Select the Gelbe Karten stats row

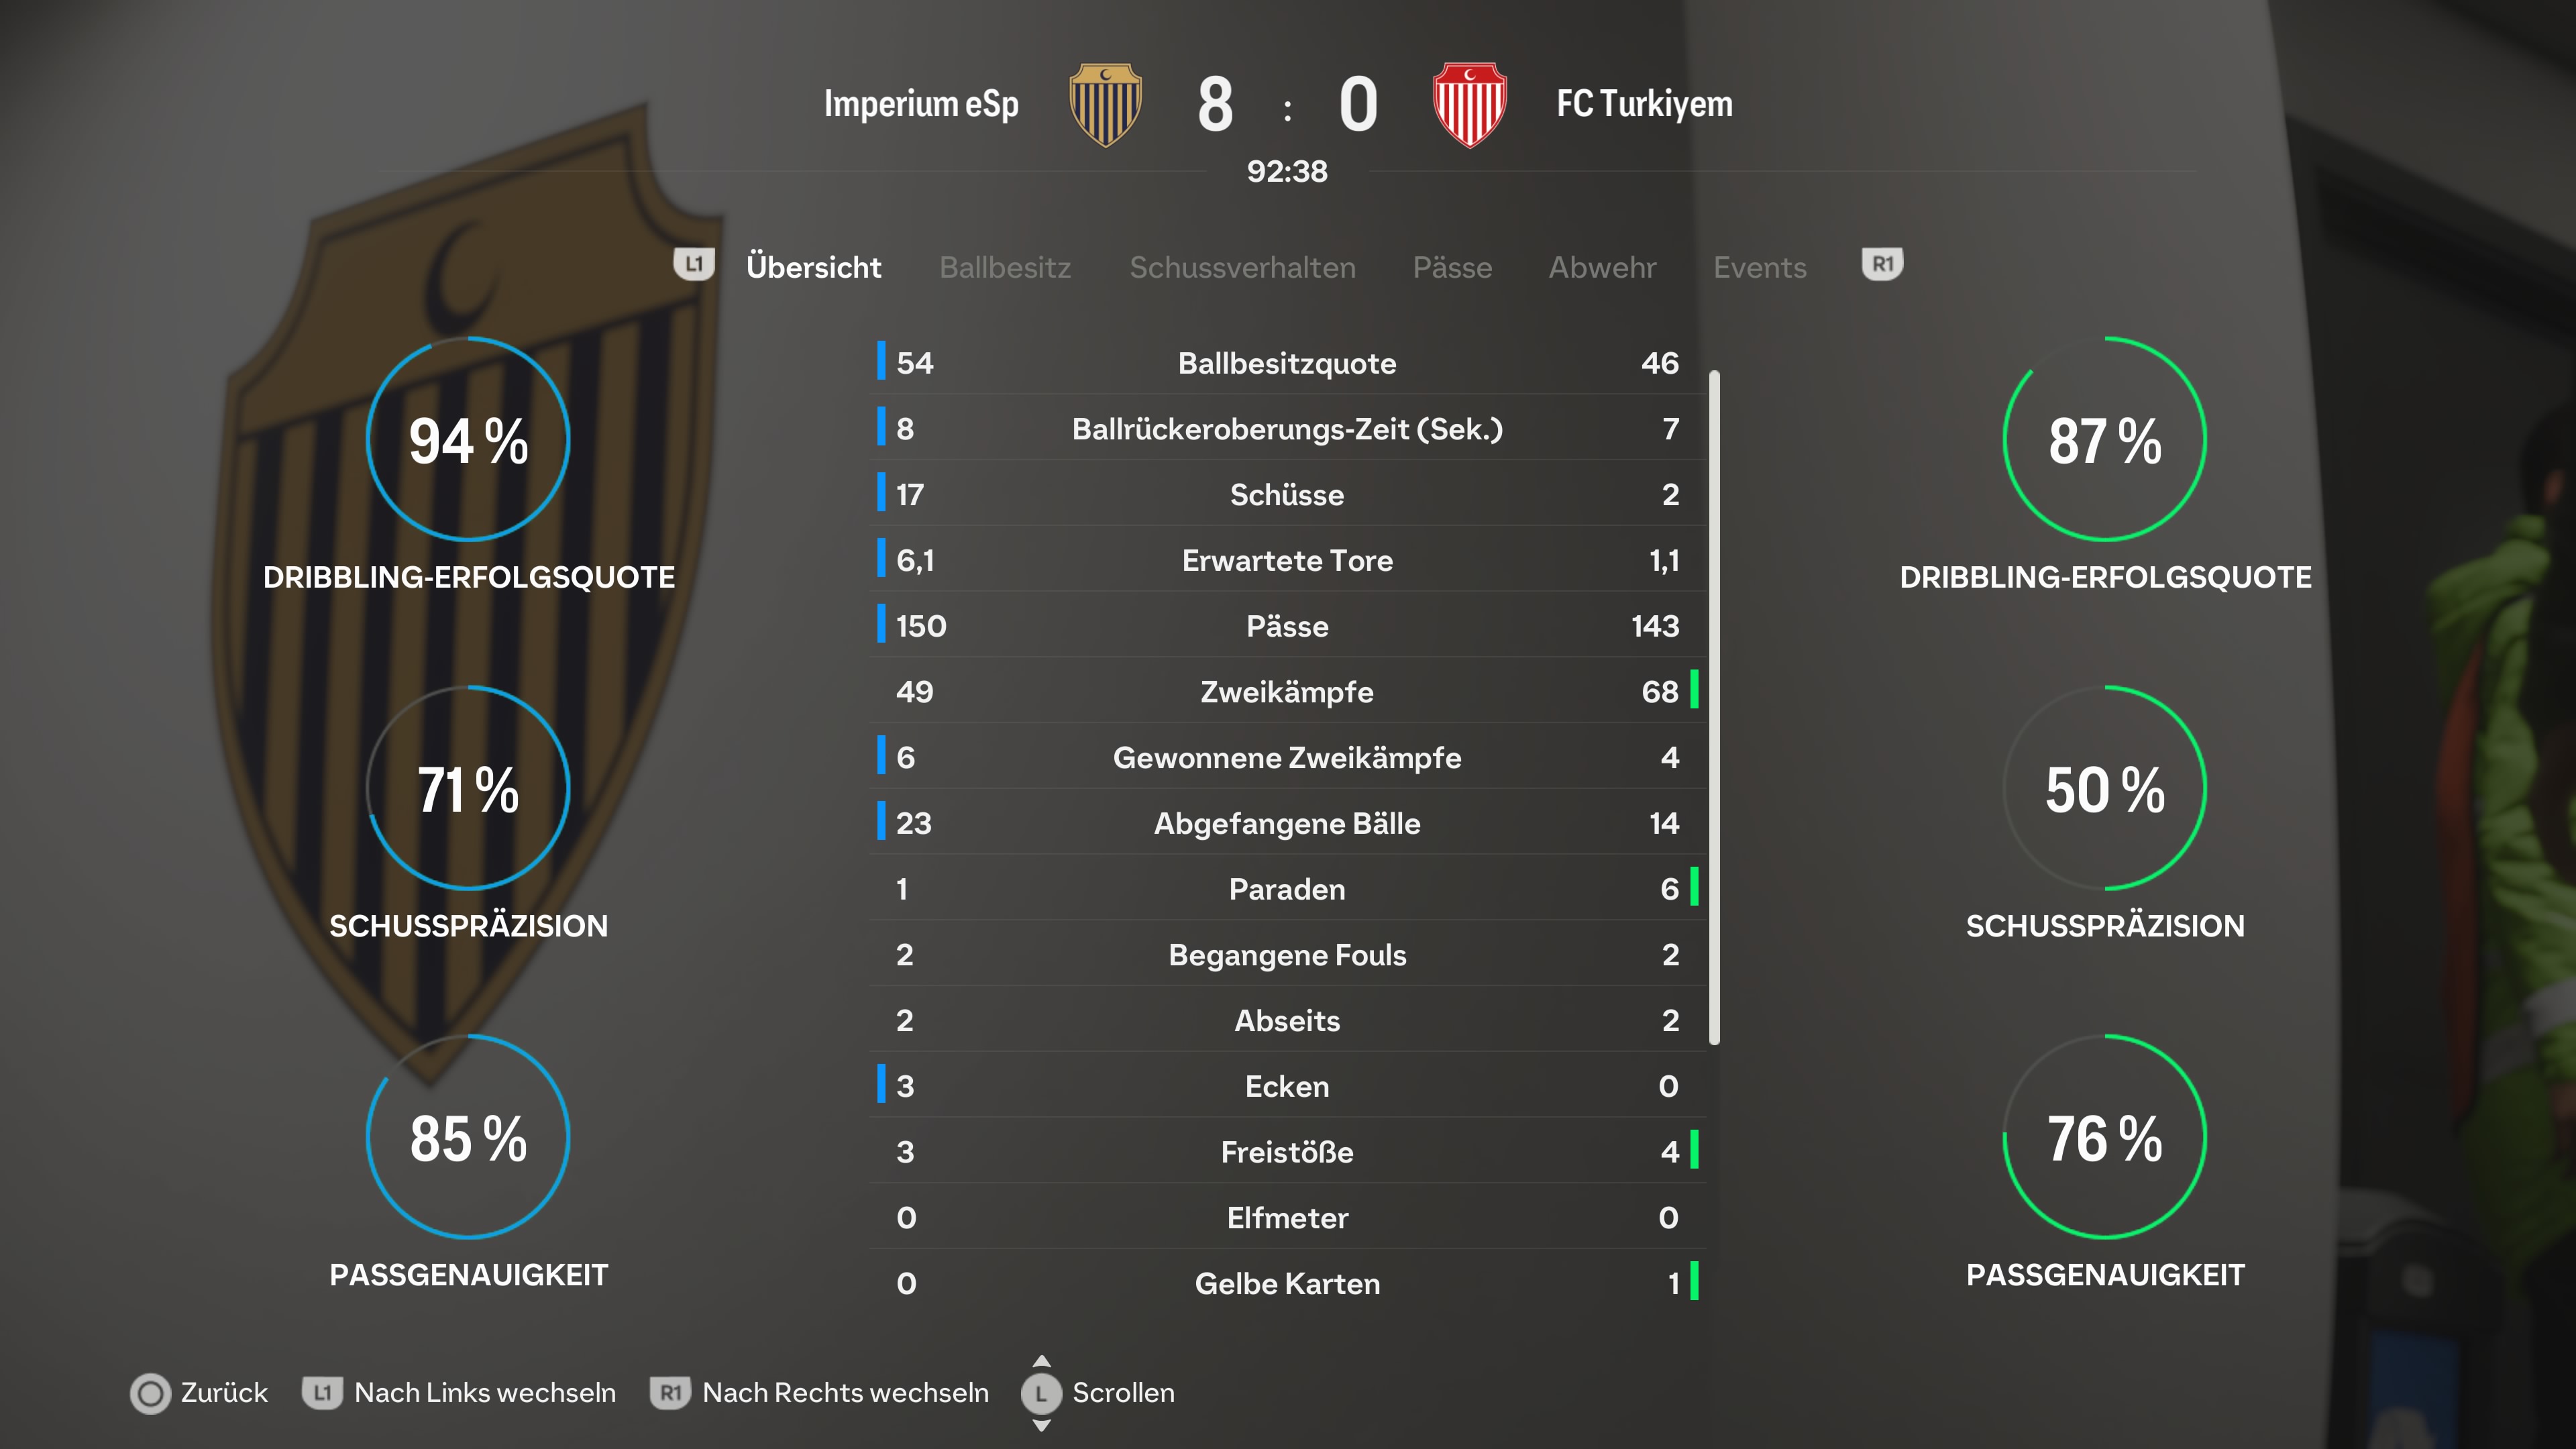(x=1287, y=1283)
